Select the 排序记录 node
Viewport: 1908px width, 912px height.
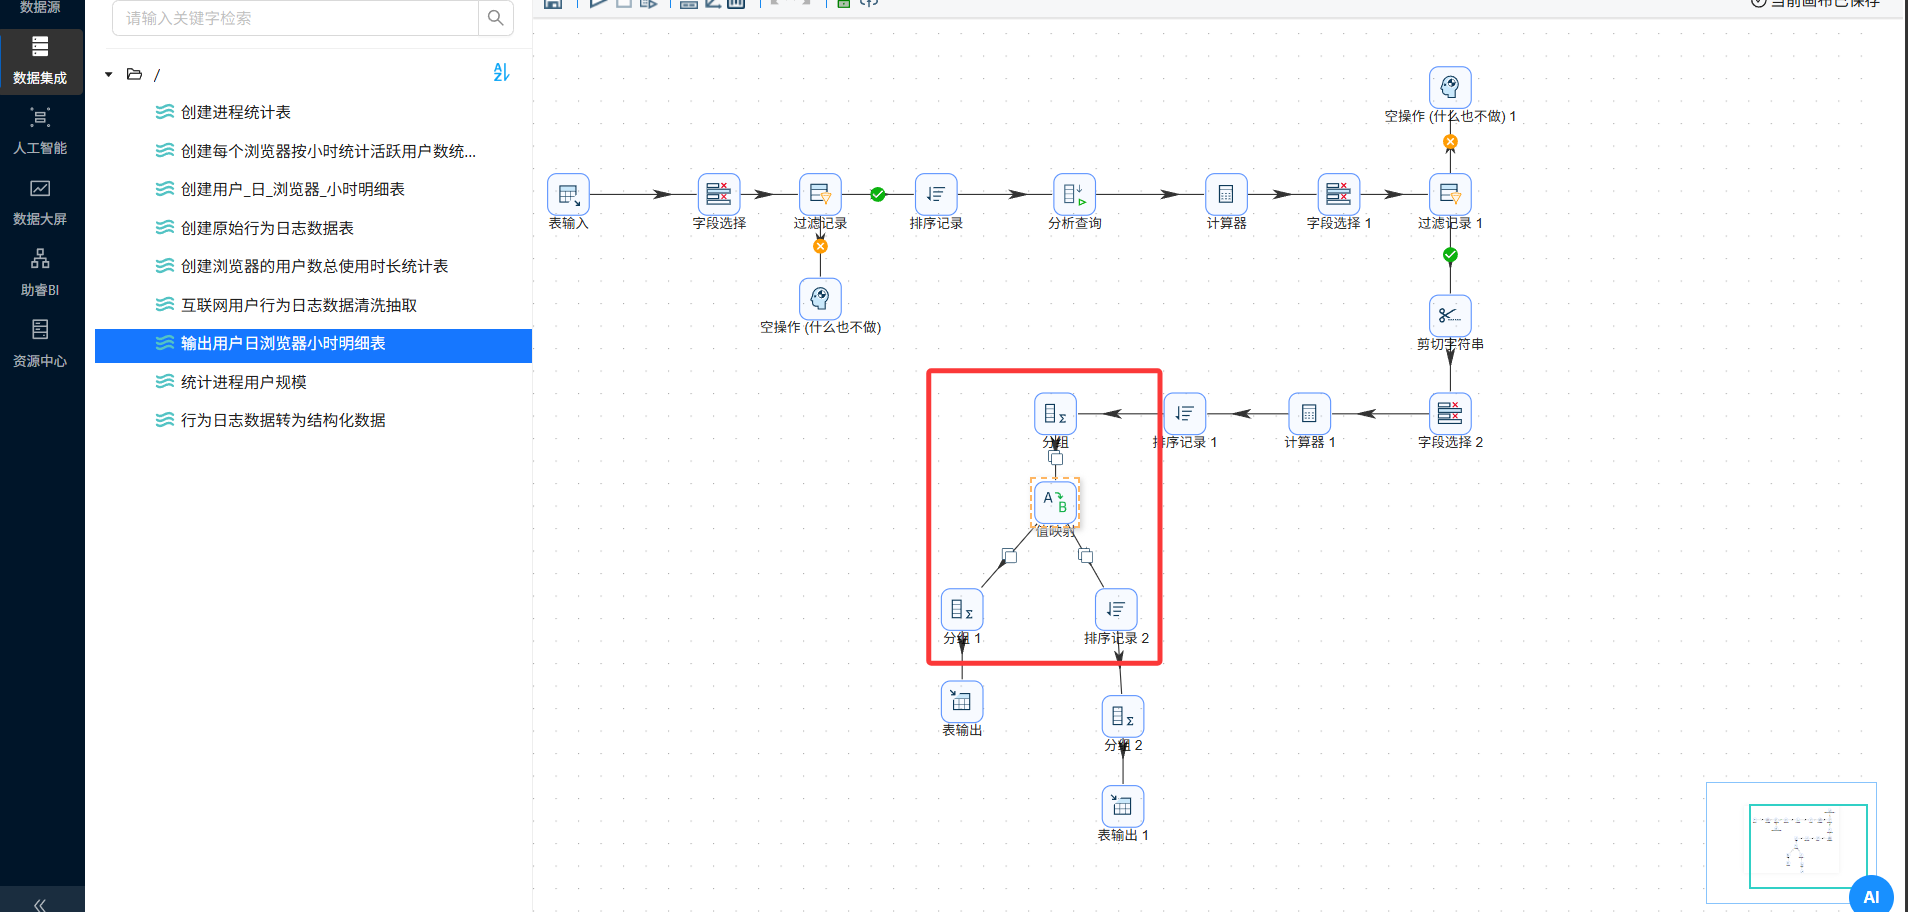pos(936,194)
